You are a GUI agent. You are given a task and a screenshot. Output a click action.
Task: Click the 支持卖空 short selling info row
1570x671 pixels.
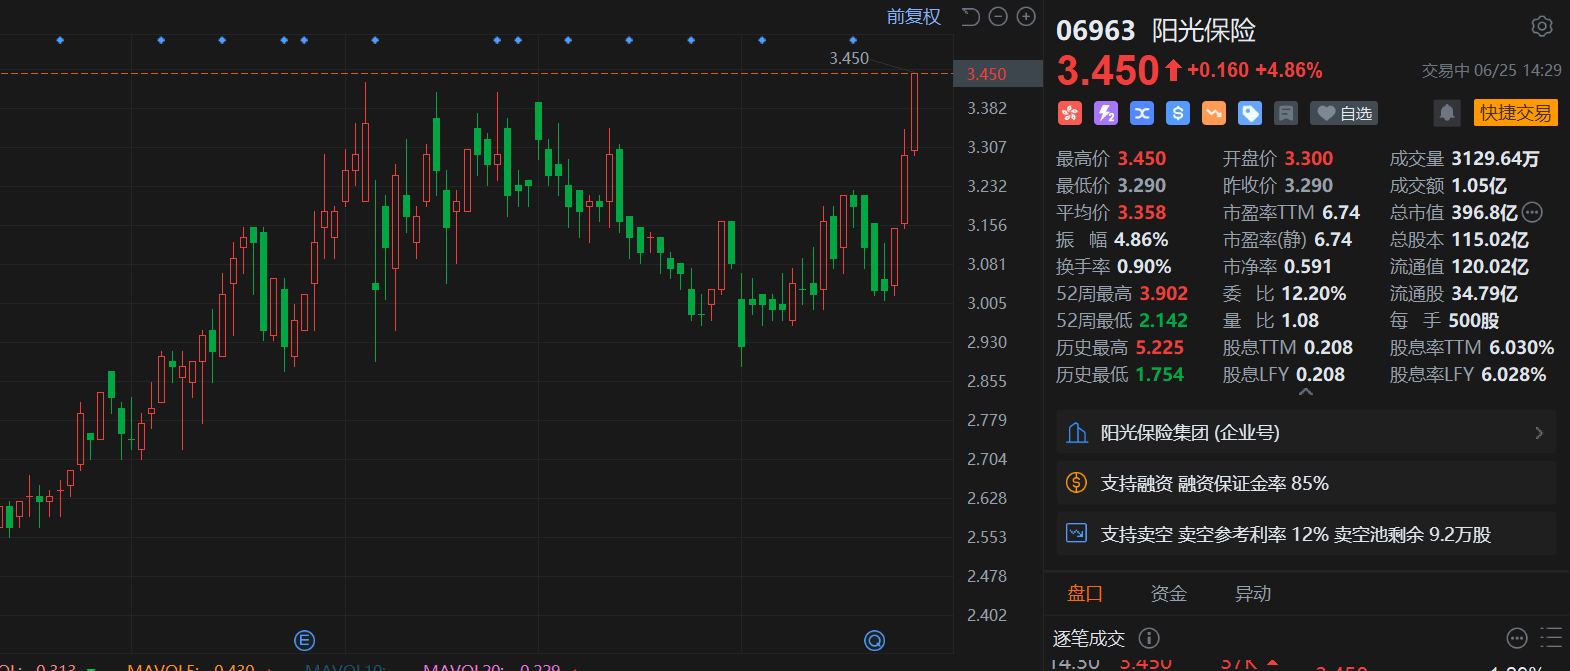1306,534
